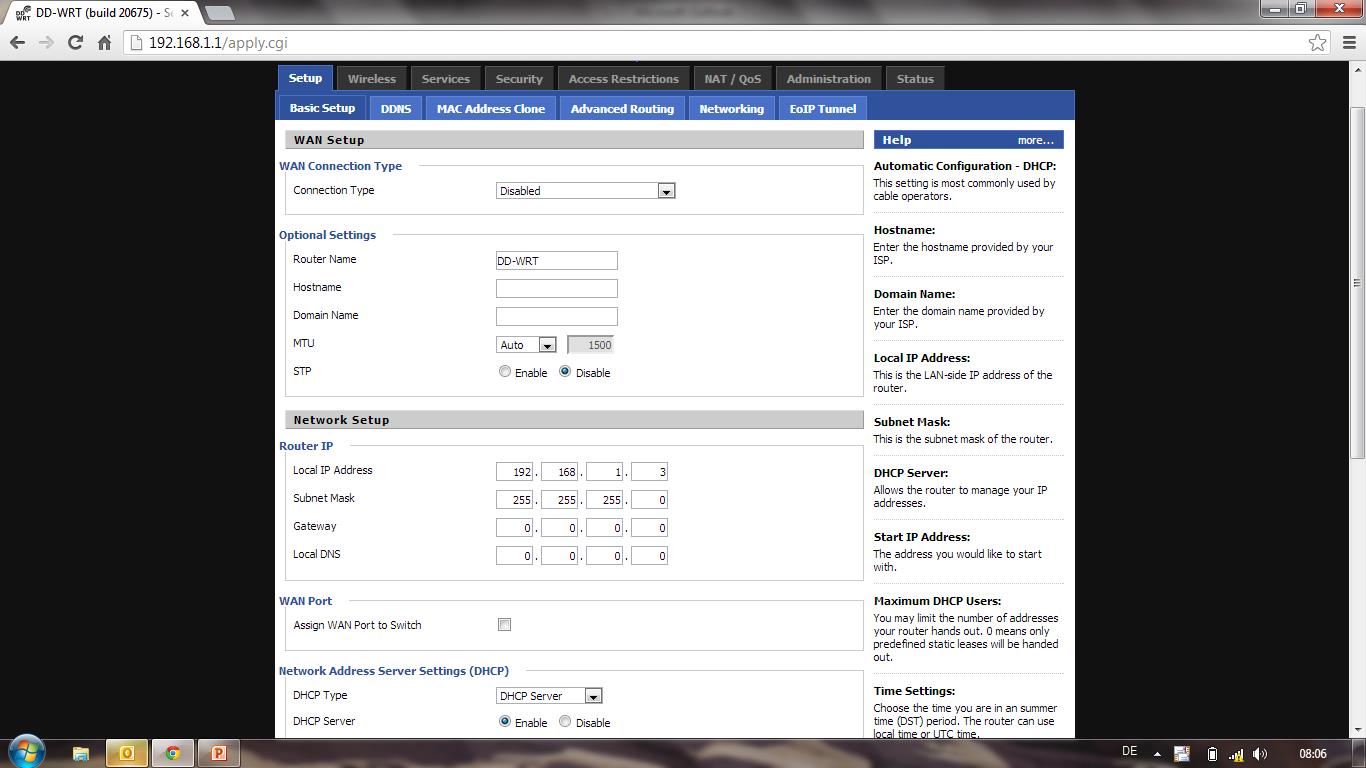The height and width of the screenshot is (768, 1366).
Task: Click the MTU value field showing 1500
Action: coord(591,344)
